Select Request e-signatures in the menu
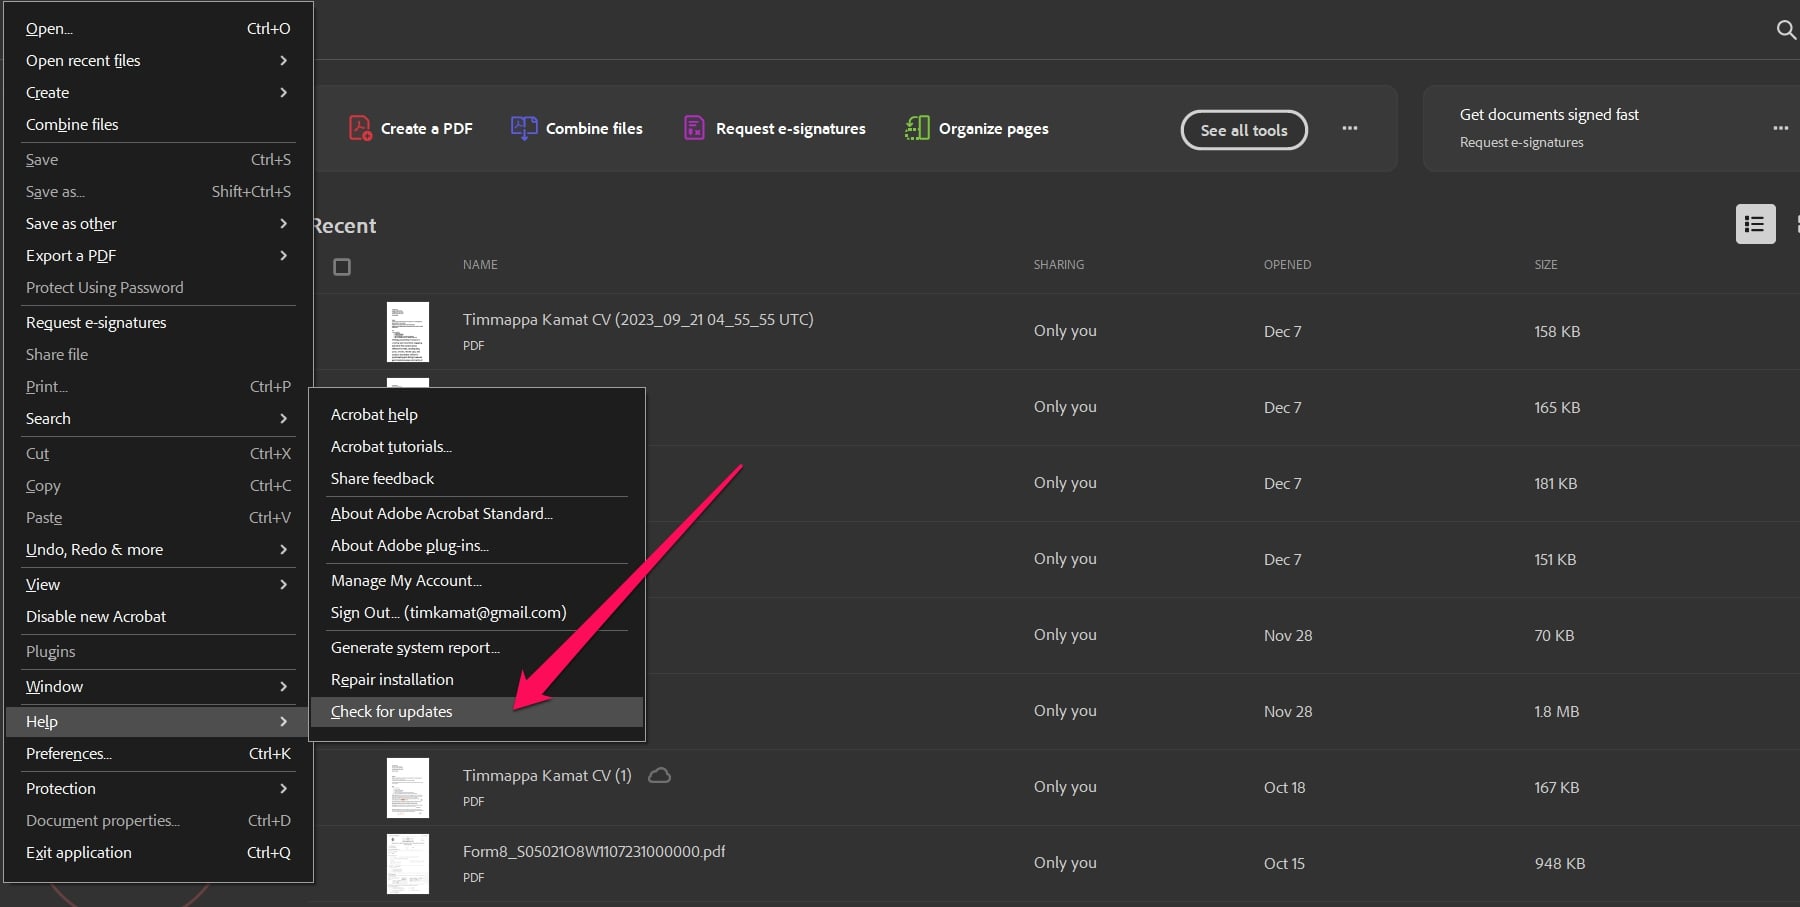Image resolution: width=1800 pixels, height=907 pixels. pos(158,322)
